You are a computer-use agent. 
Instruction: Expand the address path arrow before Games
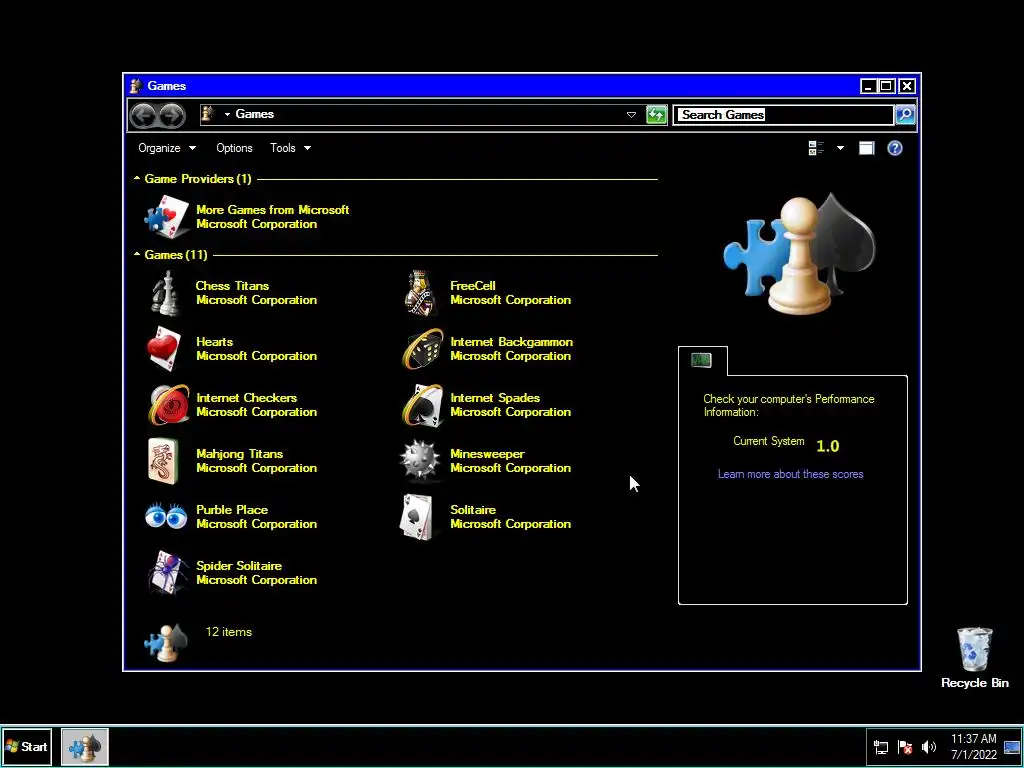click(227, 114)
